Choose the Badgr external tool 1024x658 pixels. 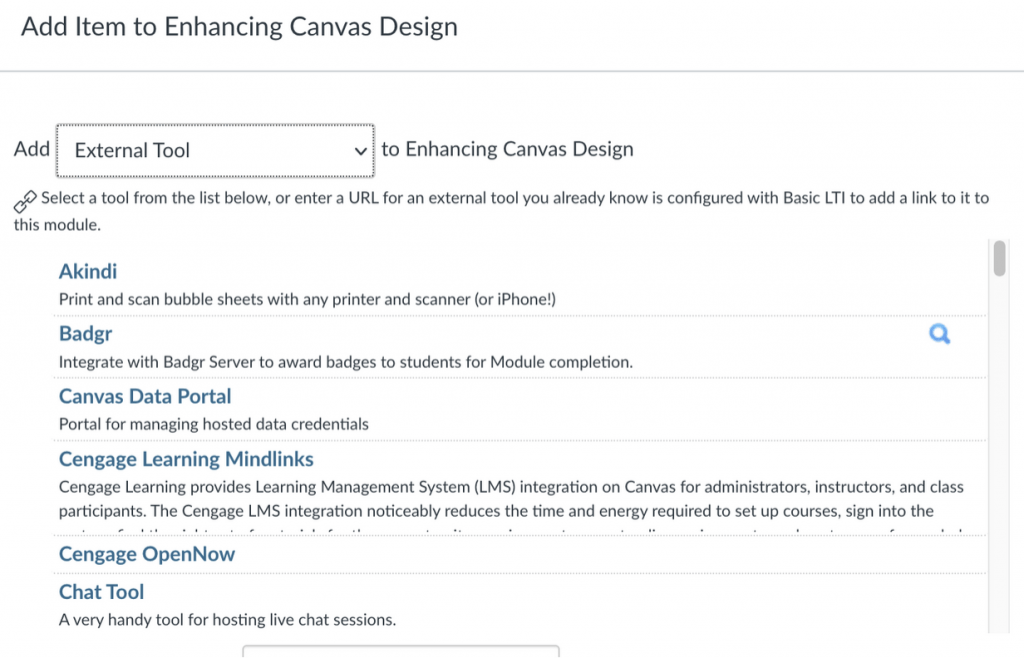[x=85, y=334]
